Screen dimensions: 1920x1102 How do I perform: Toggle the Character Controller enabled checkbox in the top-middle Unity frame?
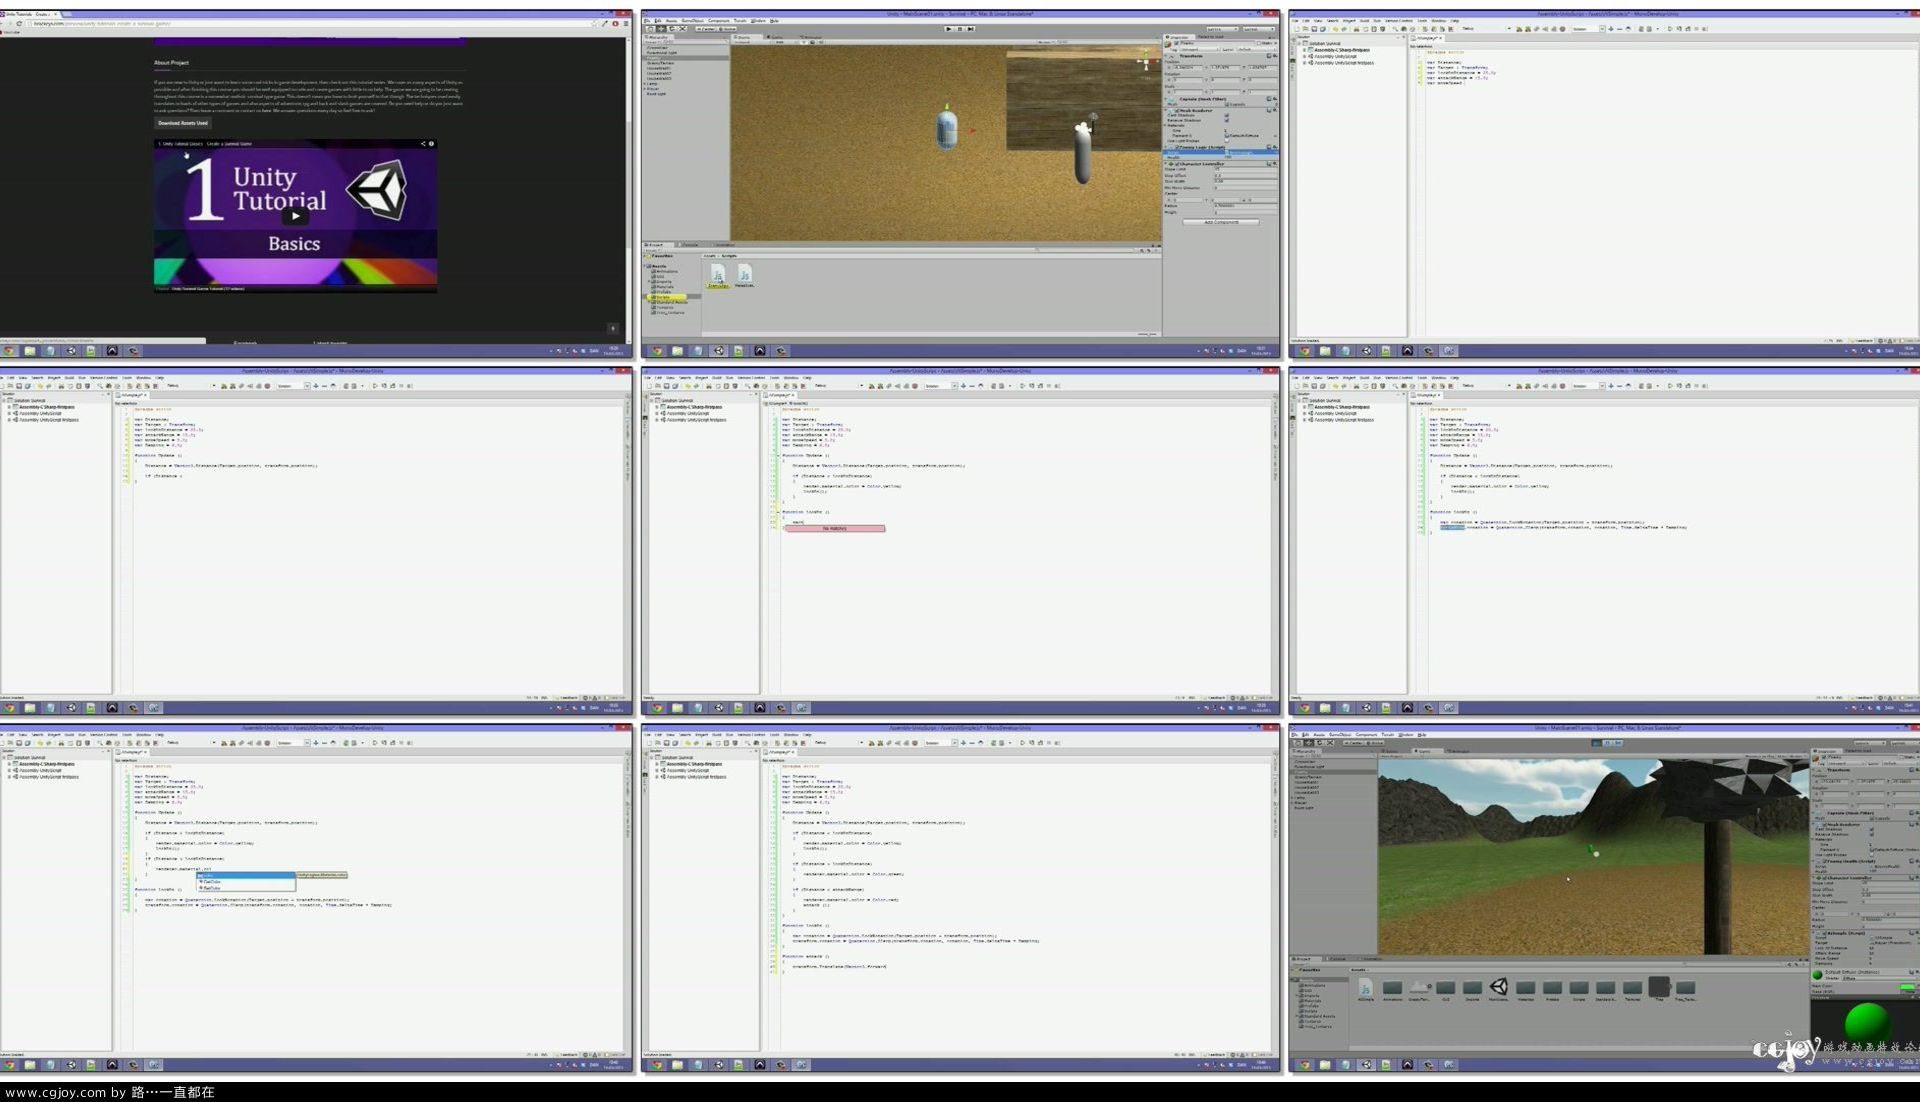pos(1177,164)
